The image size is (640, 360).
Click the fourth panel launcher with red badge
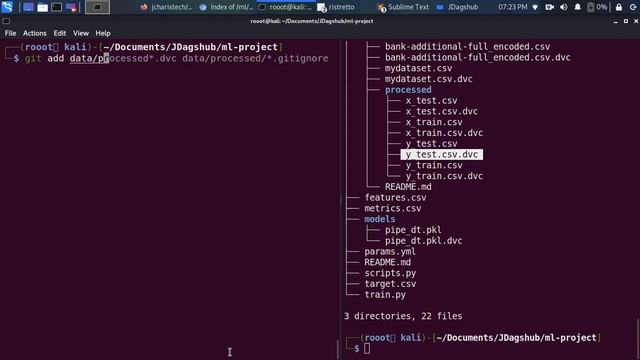[71, 7]
